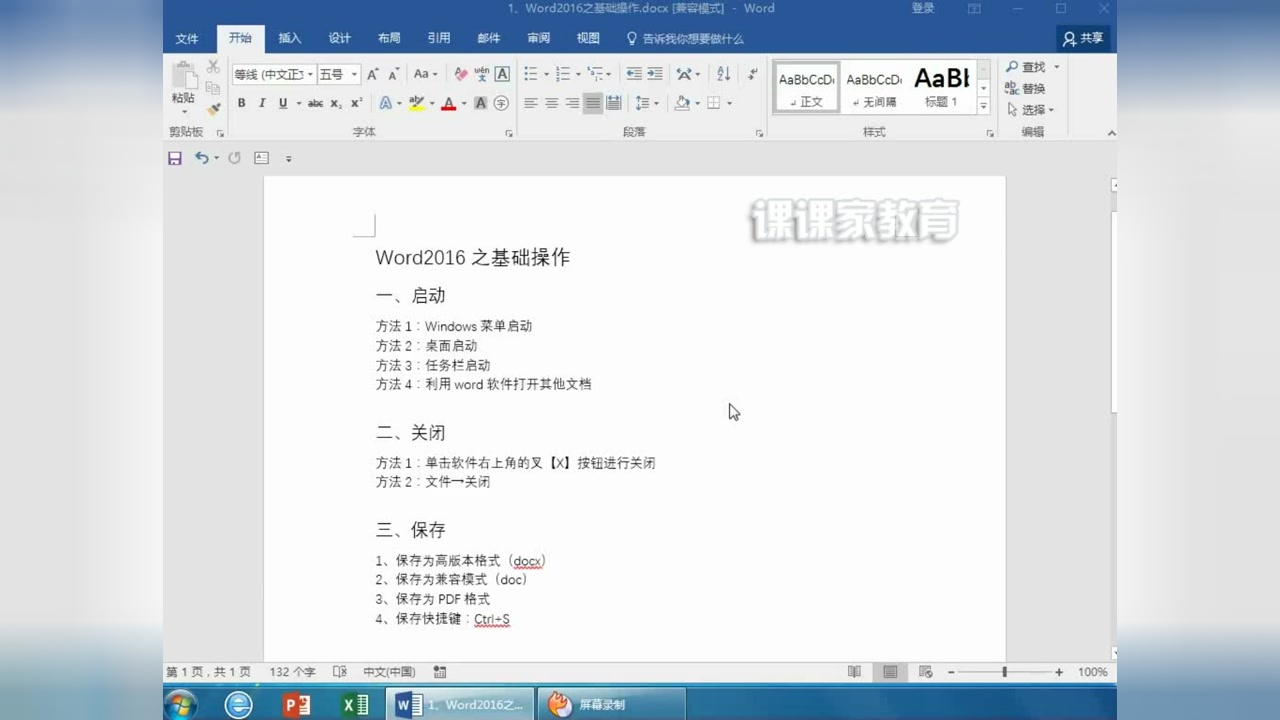This screenshot has height=720, width=1280.
Task: Click Replace (替换) button
Action: pyautogui.click(x=1026, y=88)
